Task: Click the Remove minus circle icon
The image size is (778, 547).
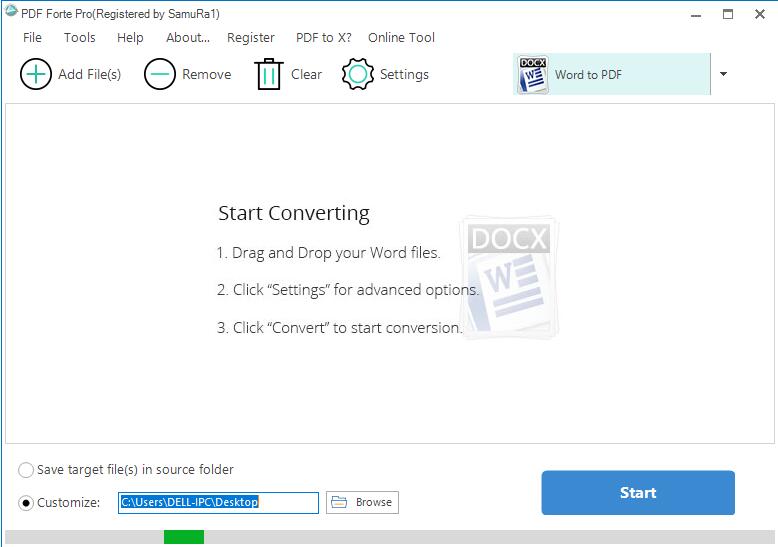Action: [x=160, y=74]
